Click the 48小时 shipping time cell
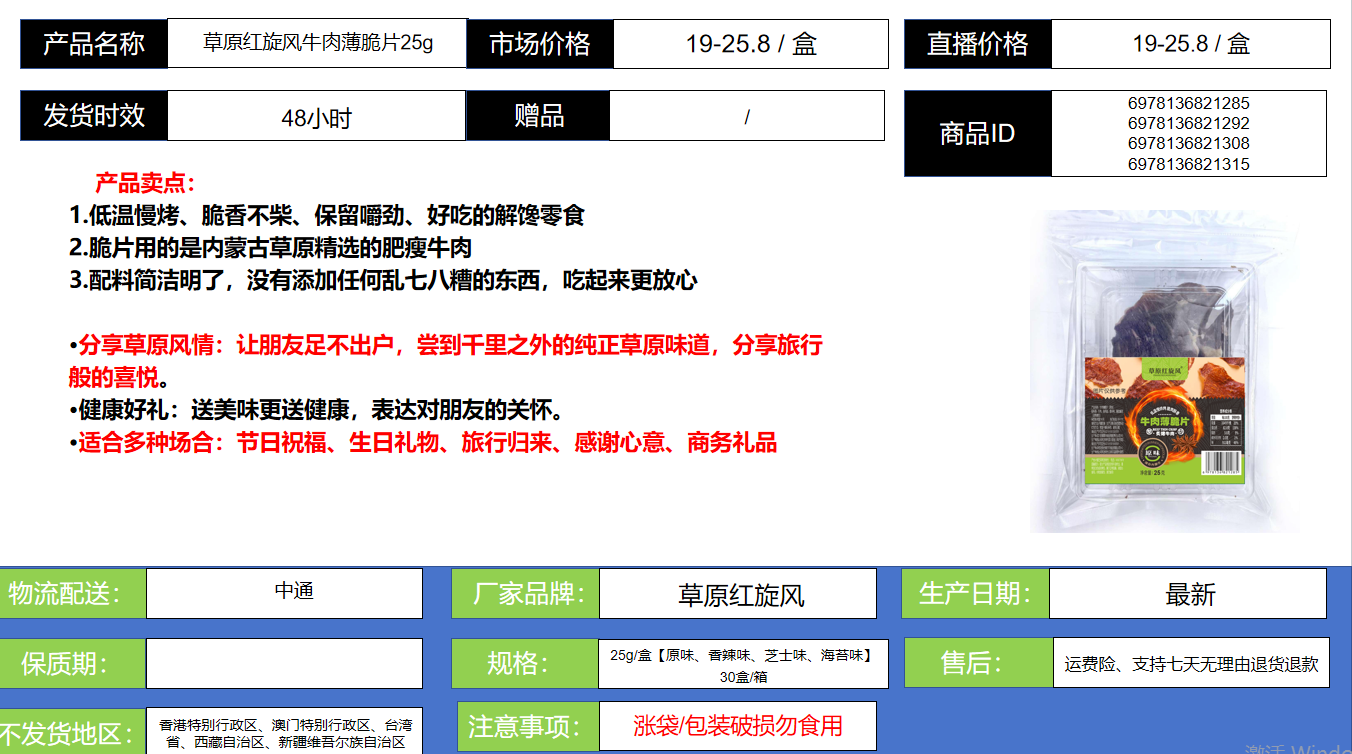The height and width of the screenshot is (754, 1352). [x=316, y=117]
